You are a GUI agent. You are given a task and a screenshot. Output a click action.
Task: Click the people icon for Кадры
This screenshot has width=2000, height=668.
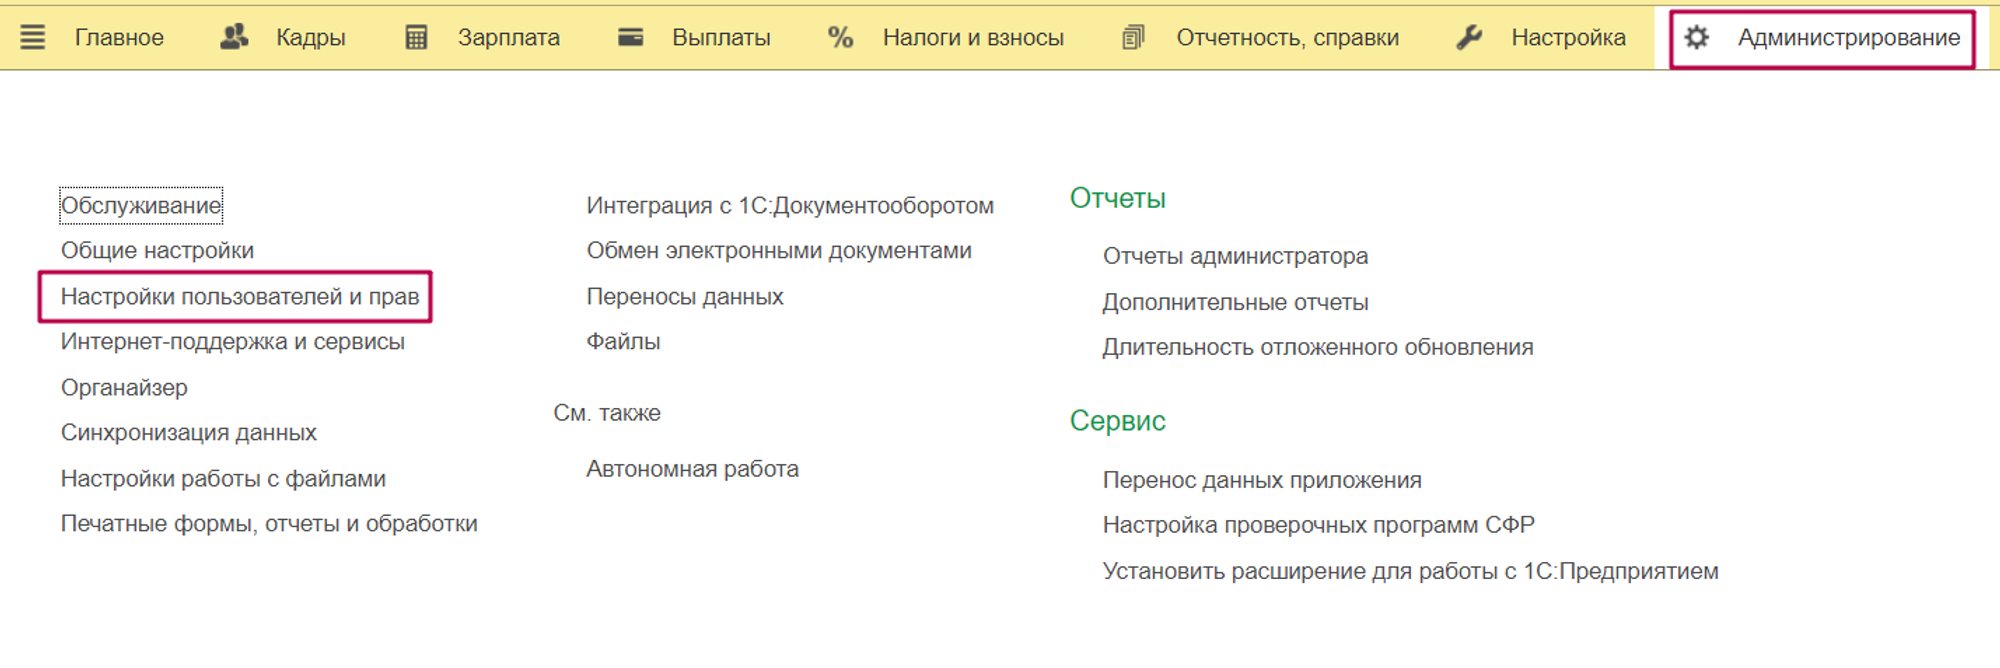(x=234, y=38)
